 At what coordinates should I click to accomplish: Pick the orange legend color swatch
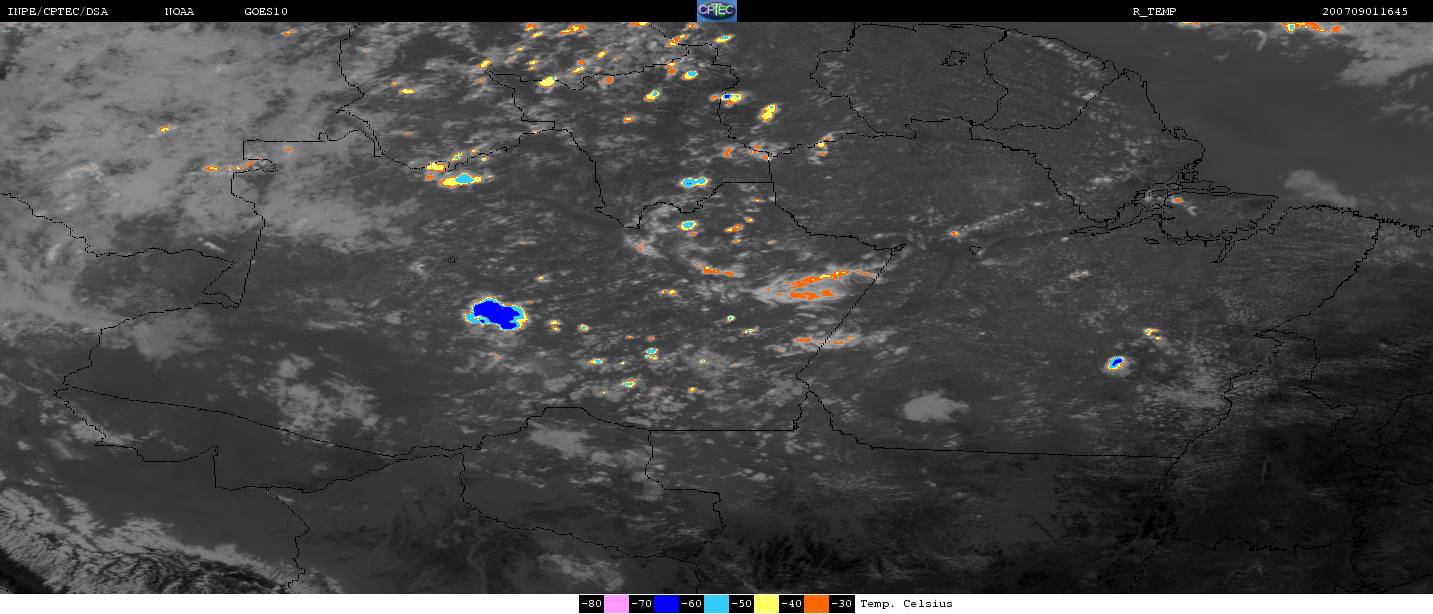(x=817, y=604)
